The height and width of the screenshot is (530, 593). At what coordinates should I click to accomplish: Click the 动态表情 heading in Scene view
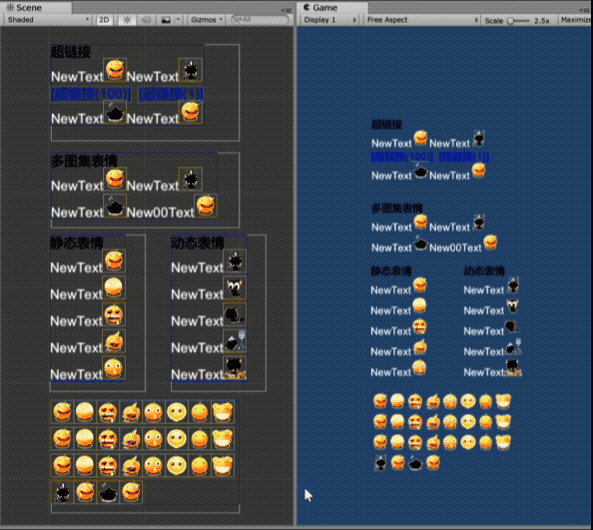pyautogui.click(x=197, y=242)
